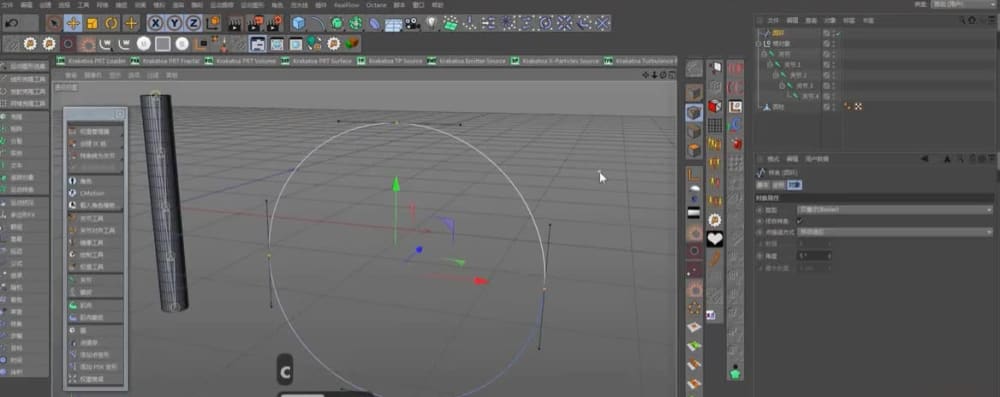1000x397 pixels.
Task: Click Krakatoa PRT Surface button
Action: tap(317, 61)
